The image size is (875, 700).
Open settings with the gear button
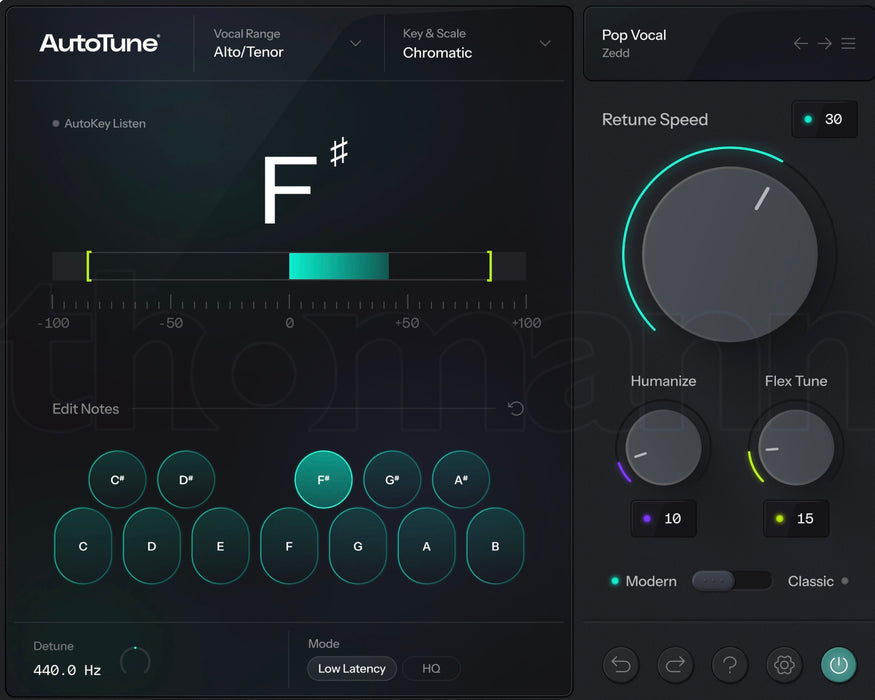pos(784,664)
